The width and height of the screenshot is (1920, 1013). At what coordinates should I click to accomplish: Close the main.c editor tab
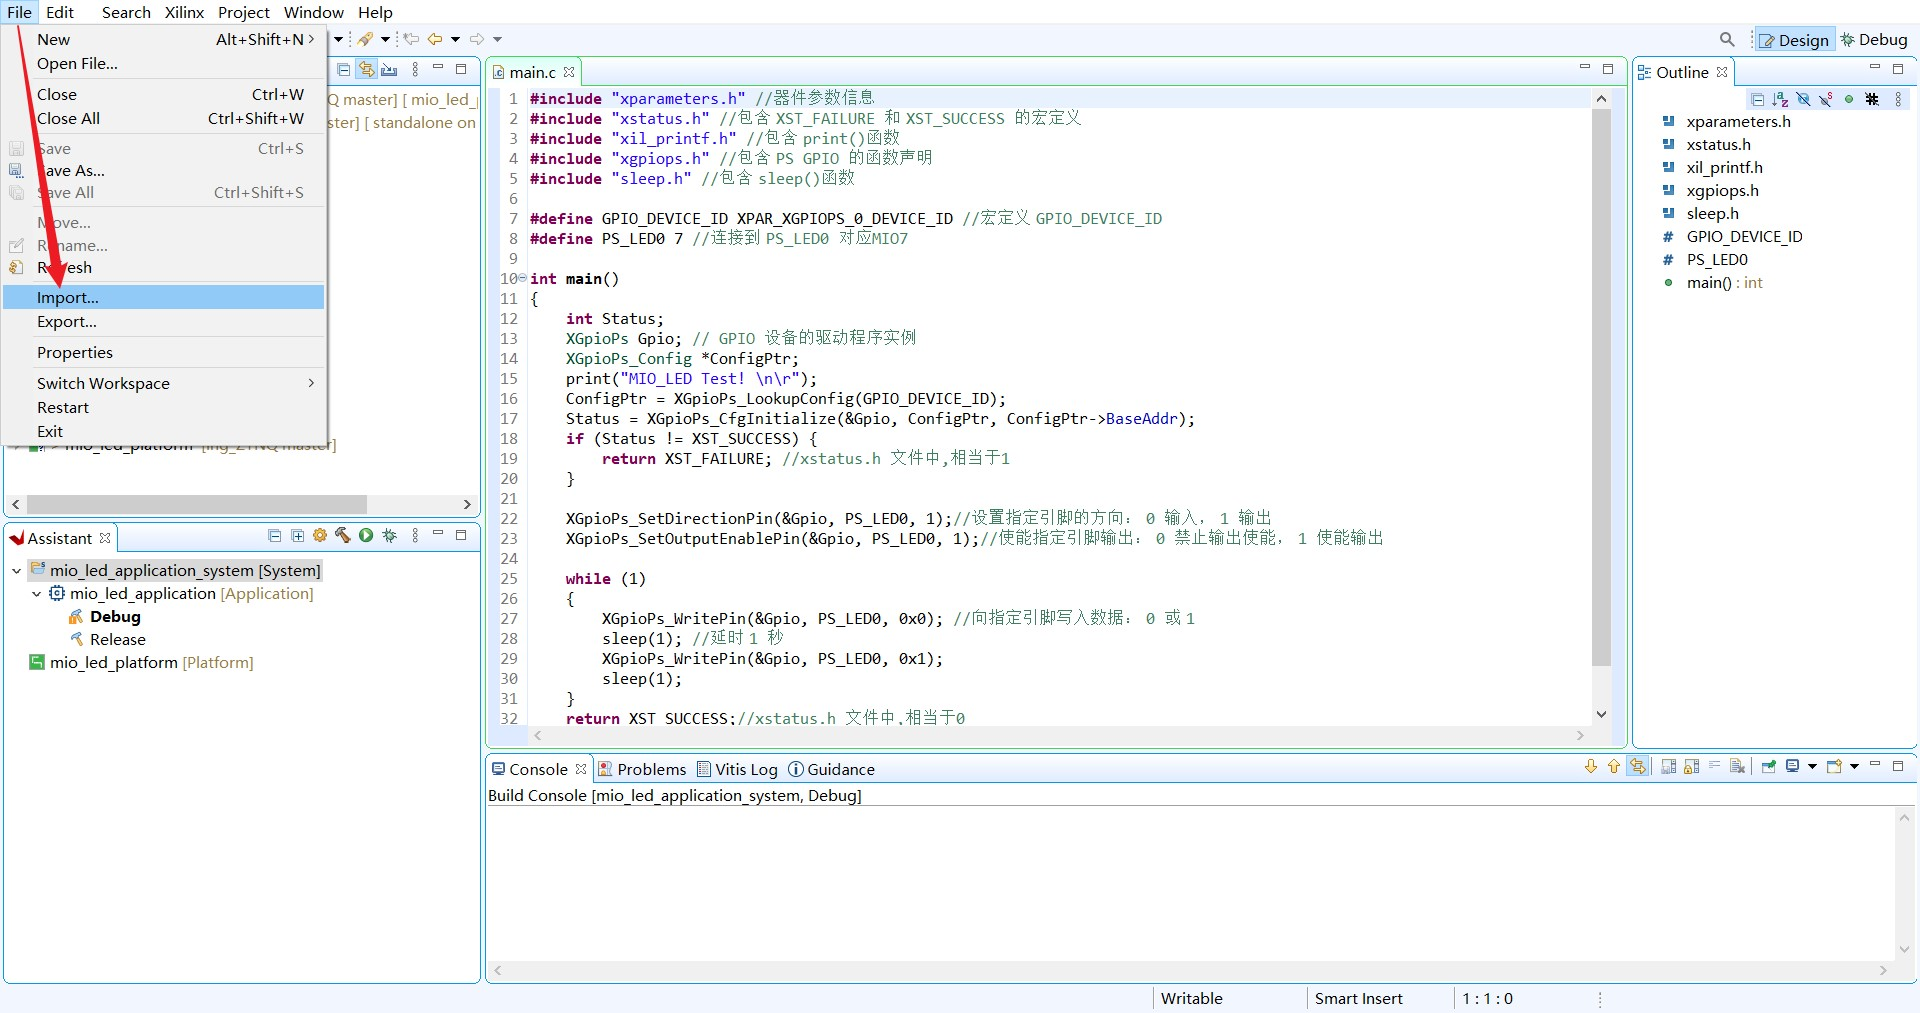coord(569,72)
